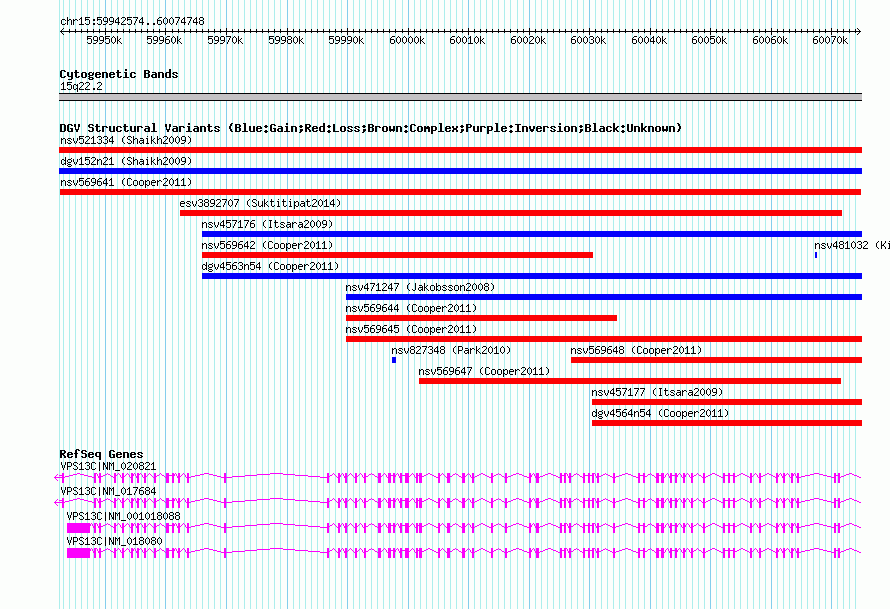The width and height of the screenshot is (890, 609).
Task: Click the 60040k ruler tick label
Action: point(649,40)
